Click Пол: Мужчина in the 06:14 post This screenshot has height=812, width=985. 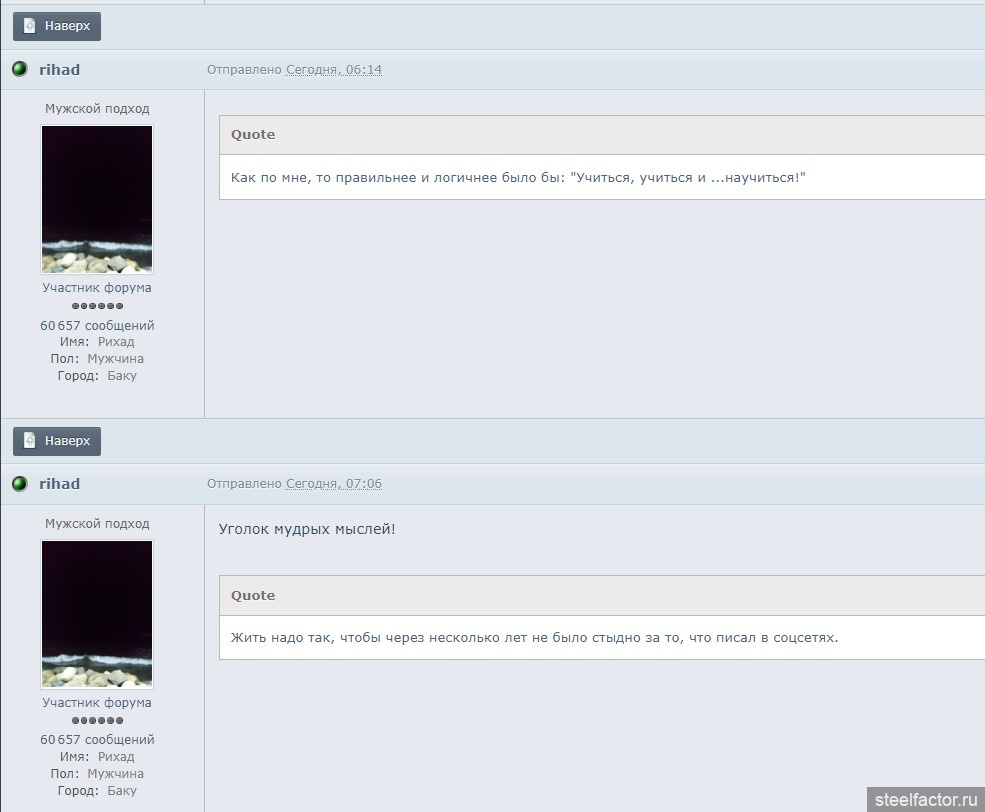97,359
